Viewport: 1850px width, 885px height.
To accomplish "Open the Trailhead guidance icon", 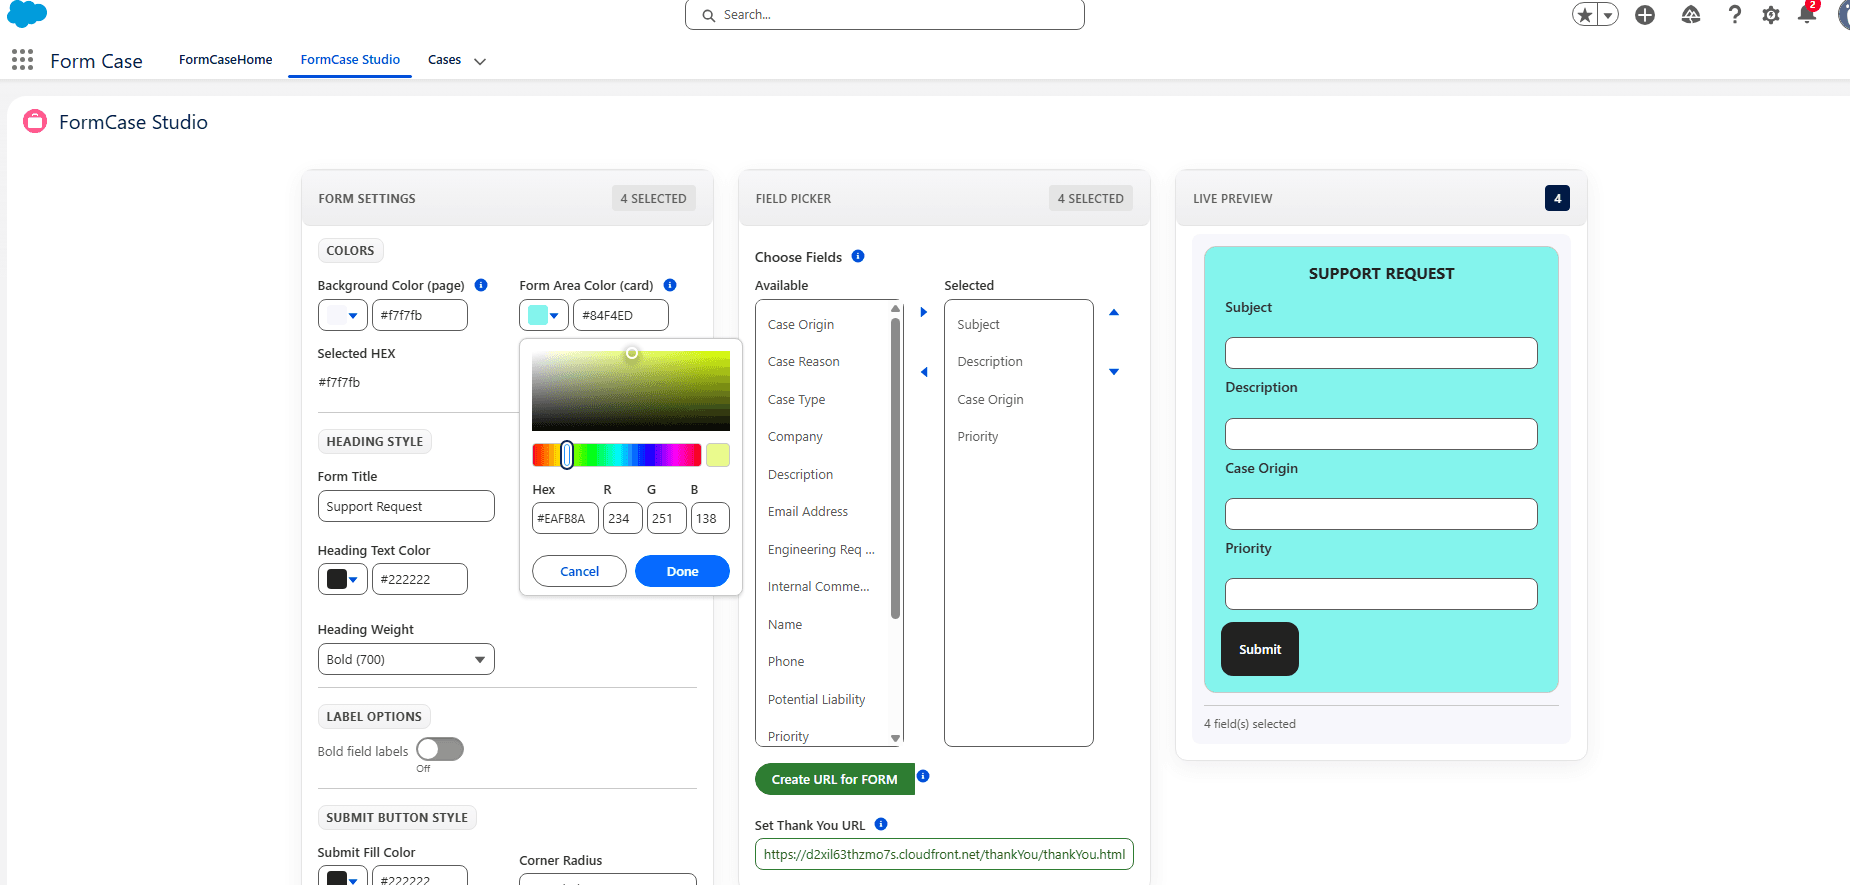I will [1691, 15].
